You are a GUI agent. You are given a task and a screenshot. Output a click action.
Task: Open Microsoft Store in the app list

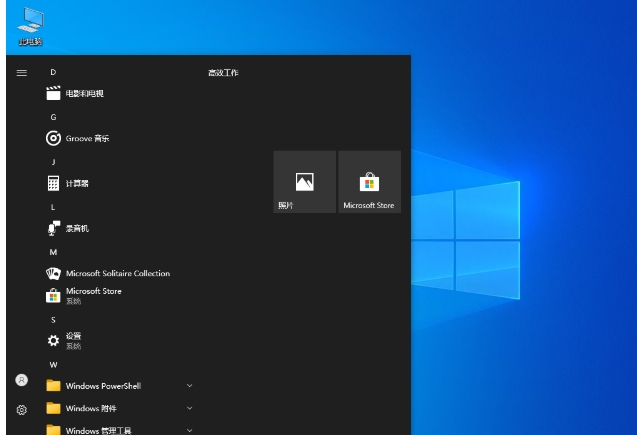click(93, 295)
